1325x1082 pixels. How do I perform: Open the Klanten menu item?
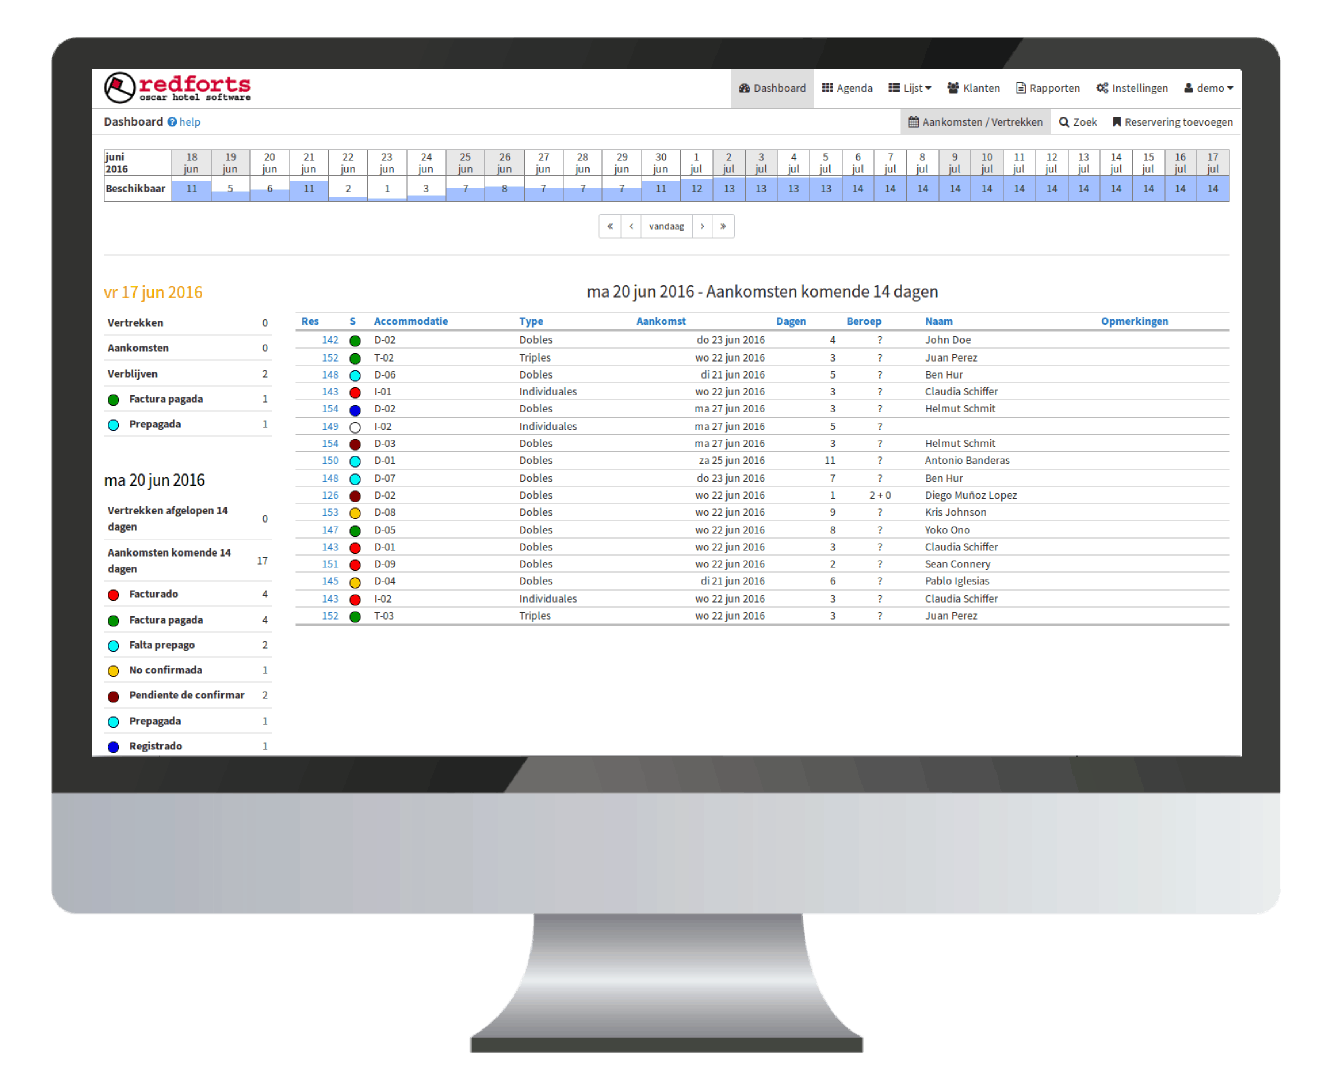973,88
